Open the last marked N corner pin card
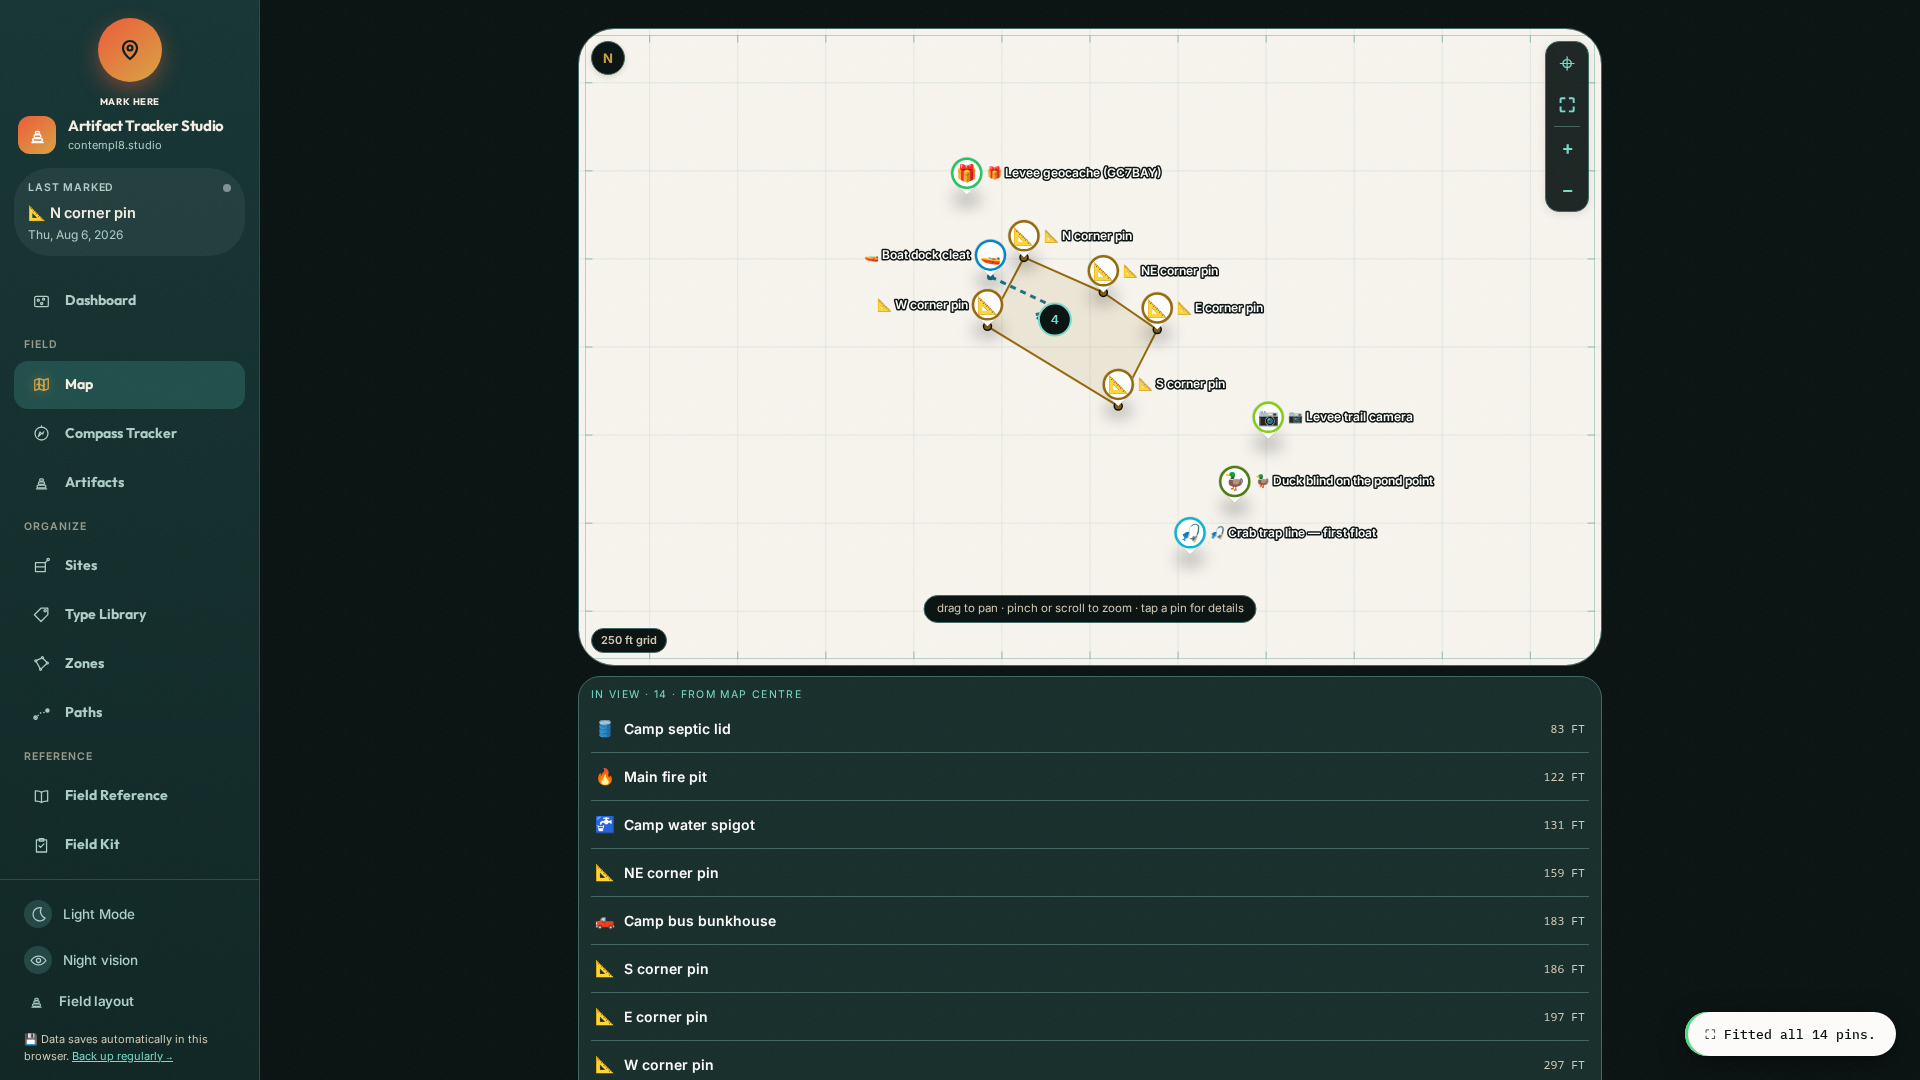Viewport: 1920px width, 1080px height. (129, 213)
